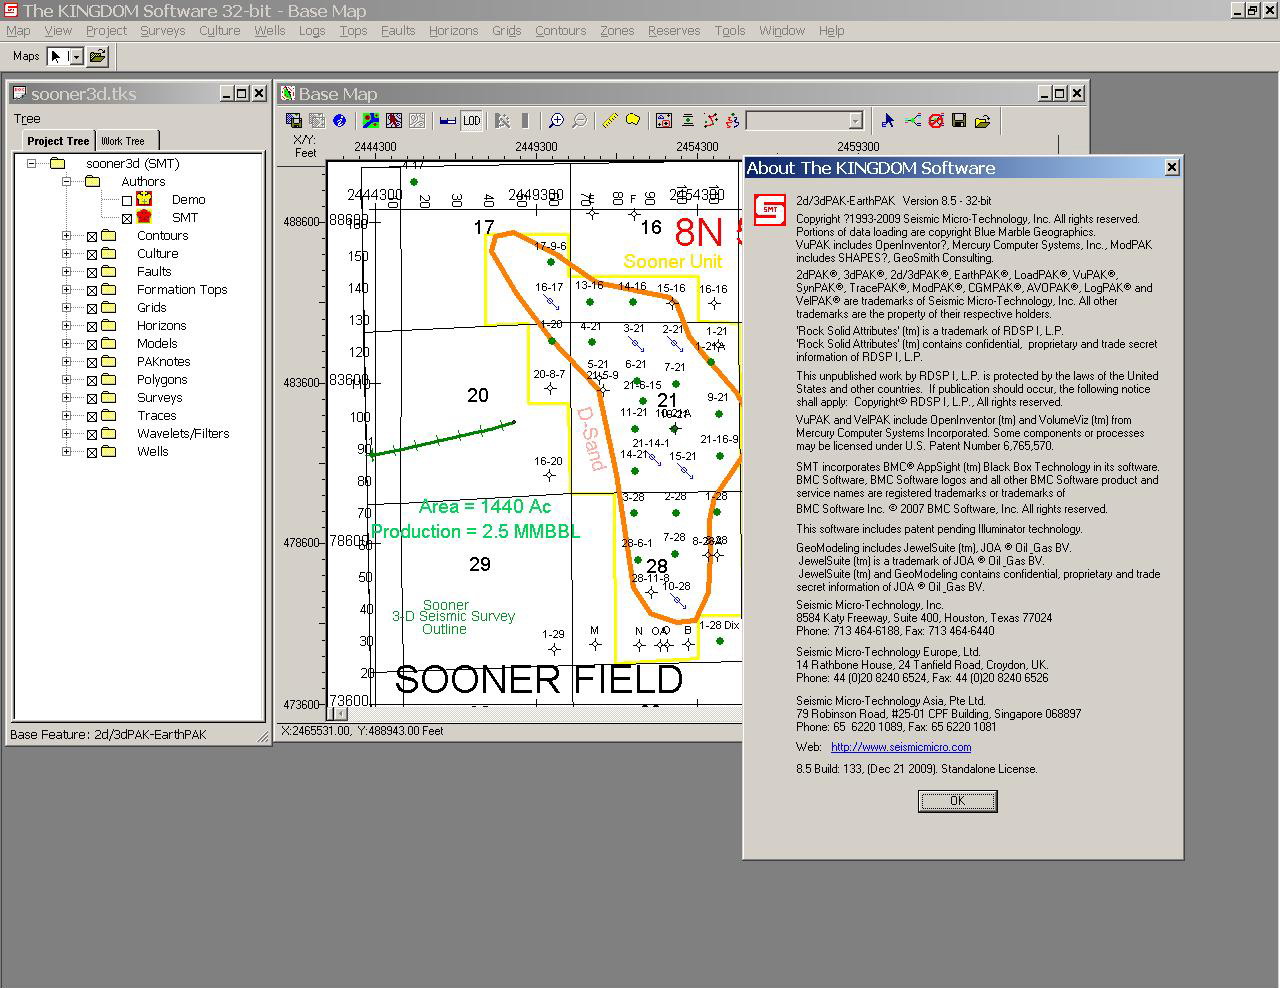The width and height of the screenshot is (1280, 988).
Task: Expand the Wavelets/Filters tree node
Action: (x=67, y=433)
